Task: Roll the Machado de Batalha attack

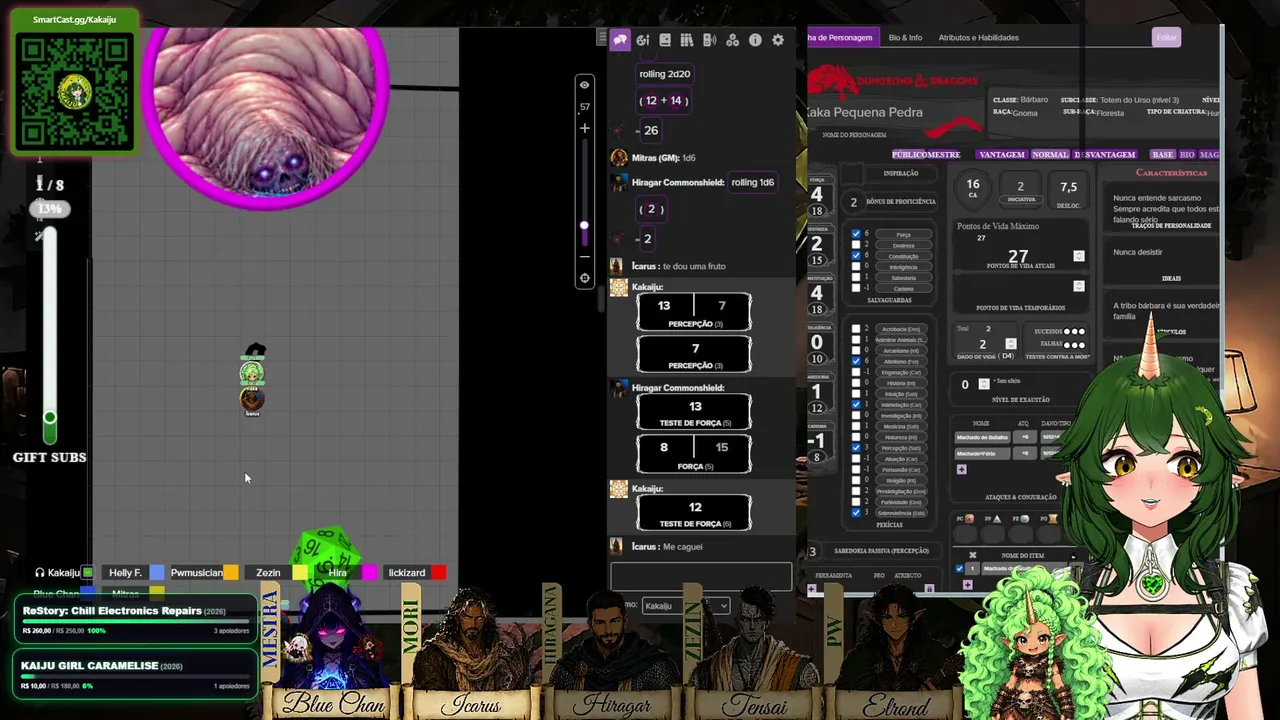Action: coord(982,437)
